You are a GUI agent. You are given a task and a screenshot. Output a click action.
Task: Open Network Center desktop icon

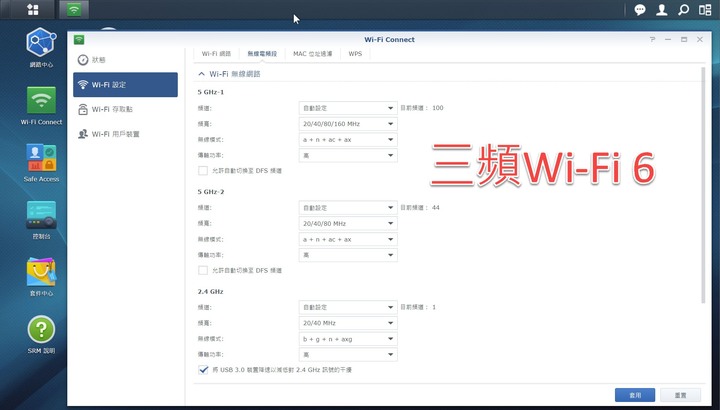pos(41,48)
